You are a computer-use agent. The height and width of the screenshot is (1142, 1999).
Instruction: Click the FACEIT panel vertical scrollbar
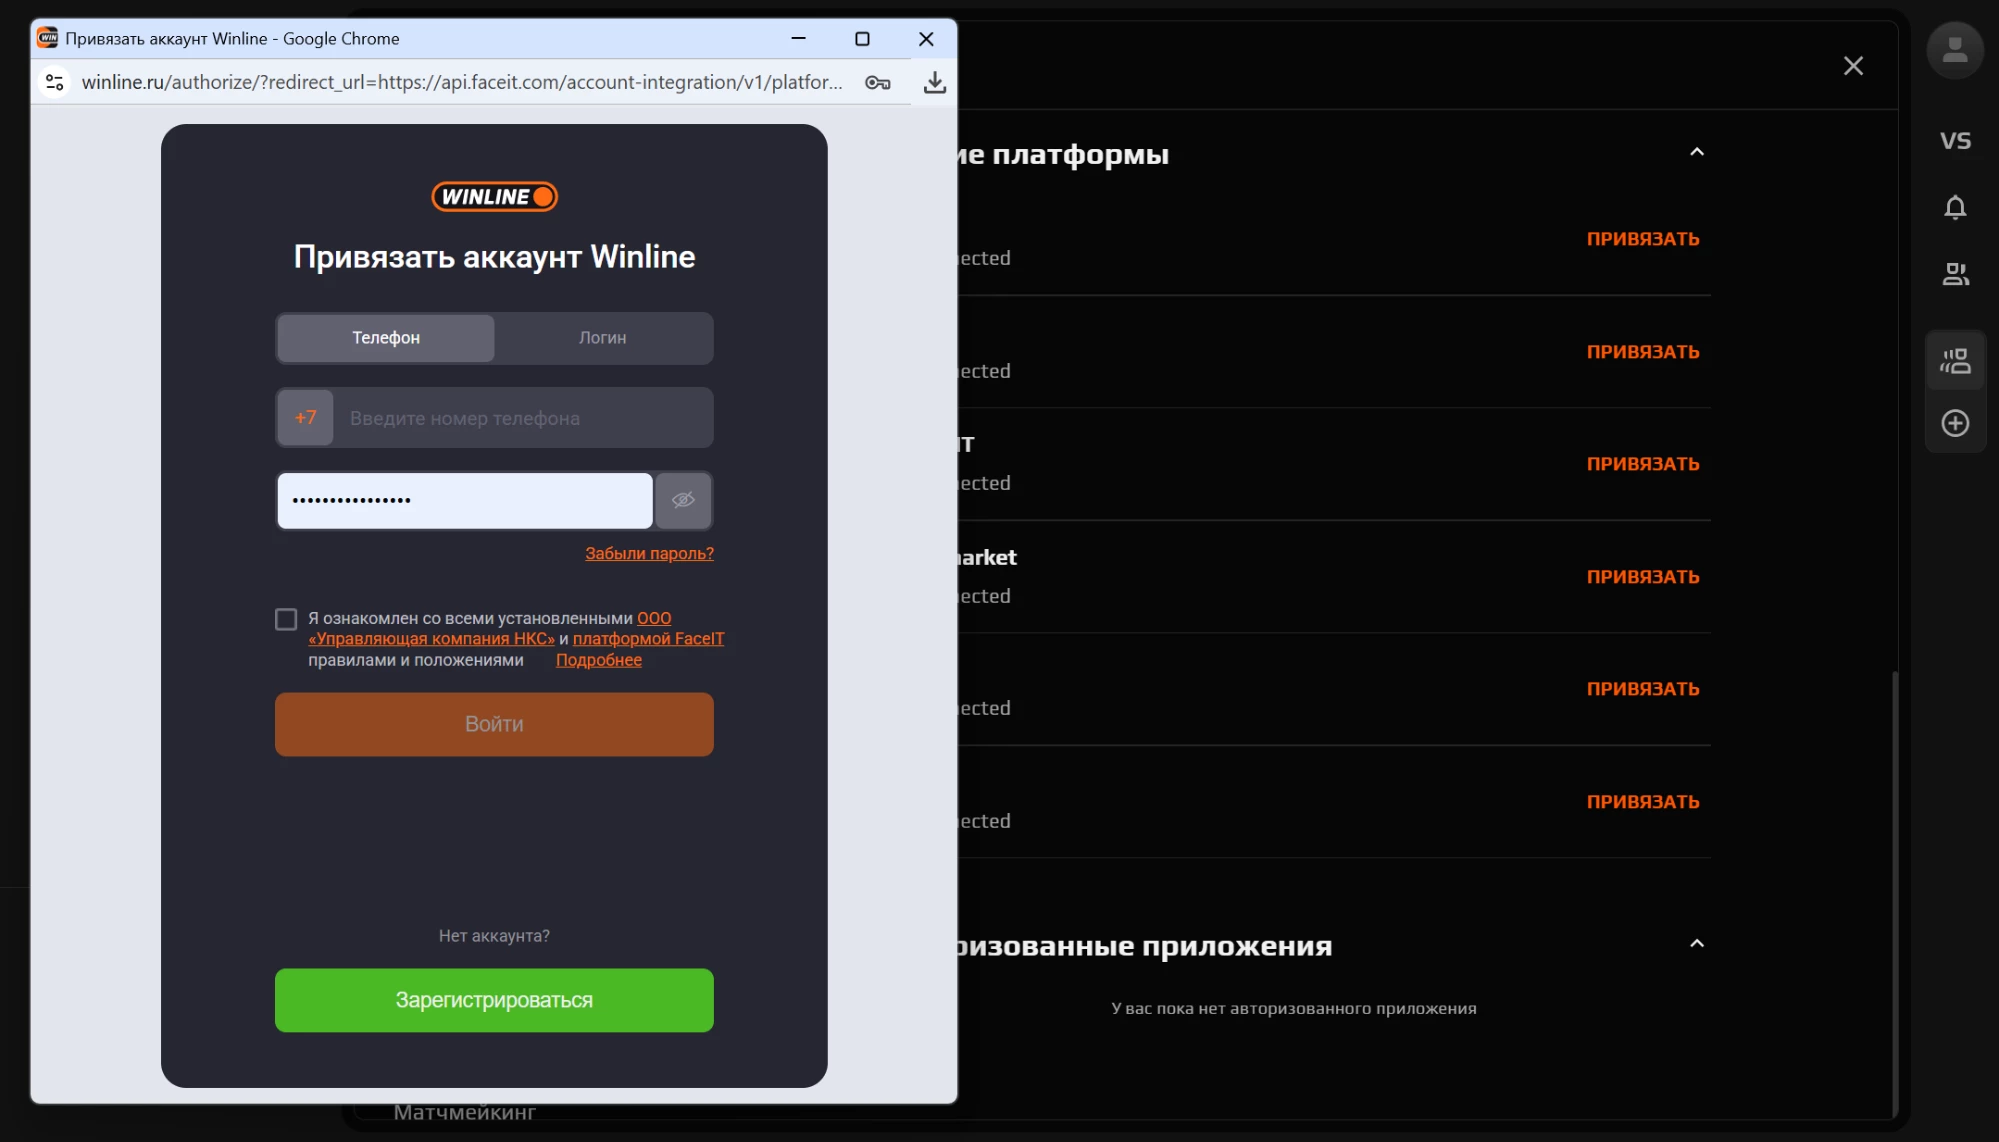pos(1894,894)
